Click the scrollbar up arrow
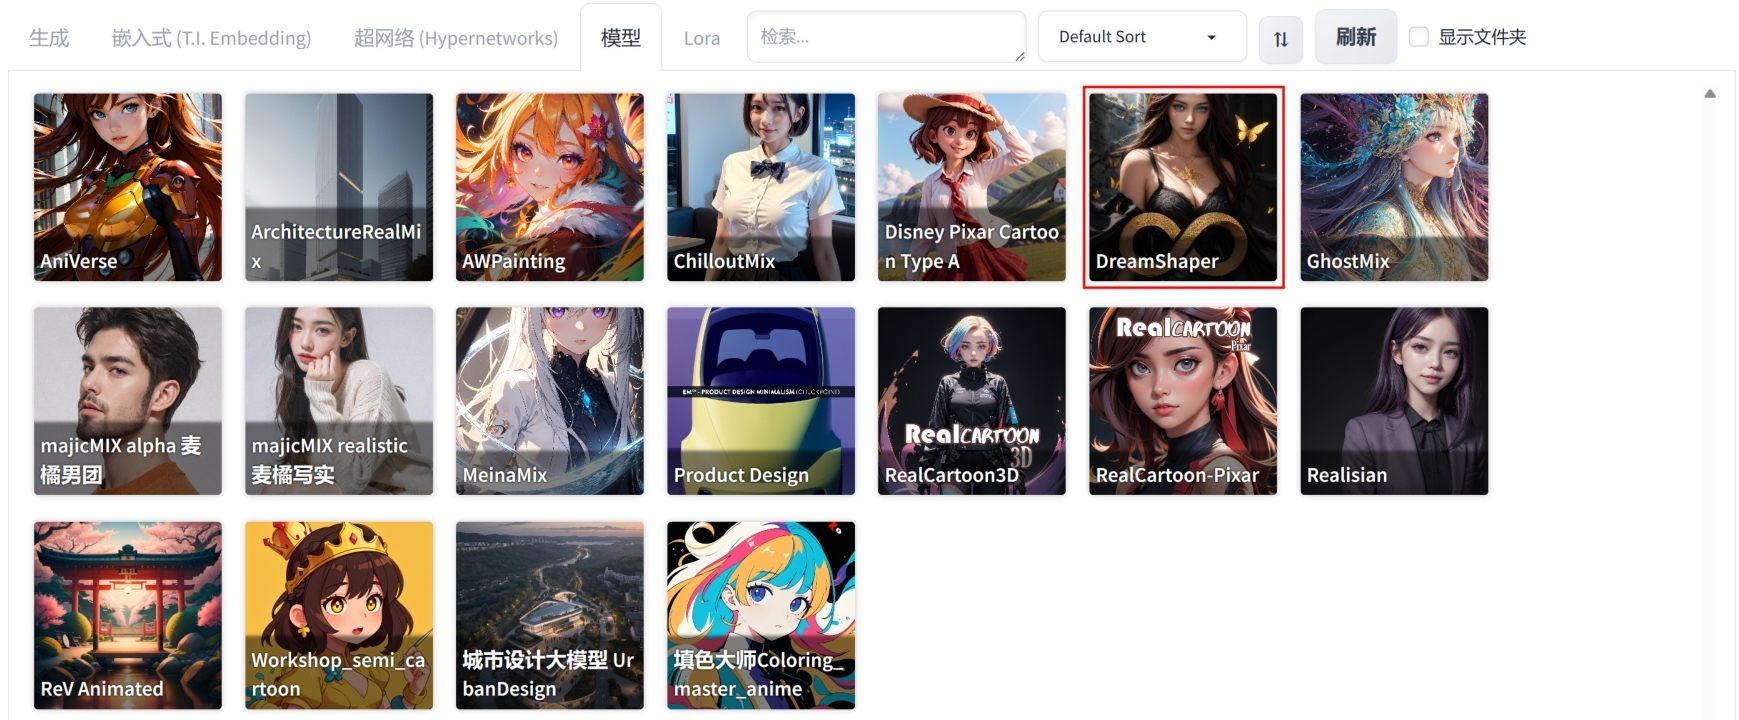1739x720 pixels. tap(1710, 93)
